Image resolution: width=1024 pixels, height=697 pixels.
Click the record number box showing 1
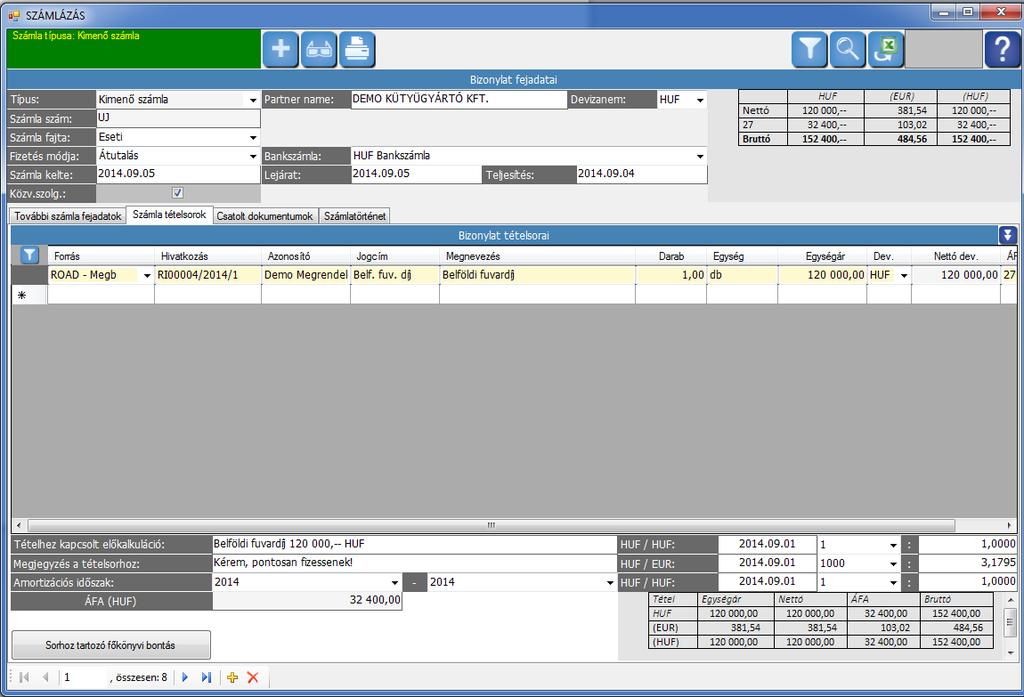click(x=83, y=677)
